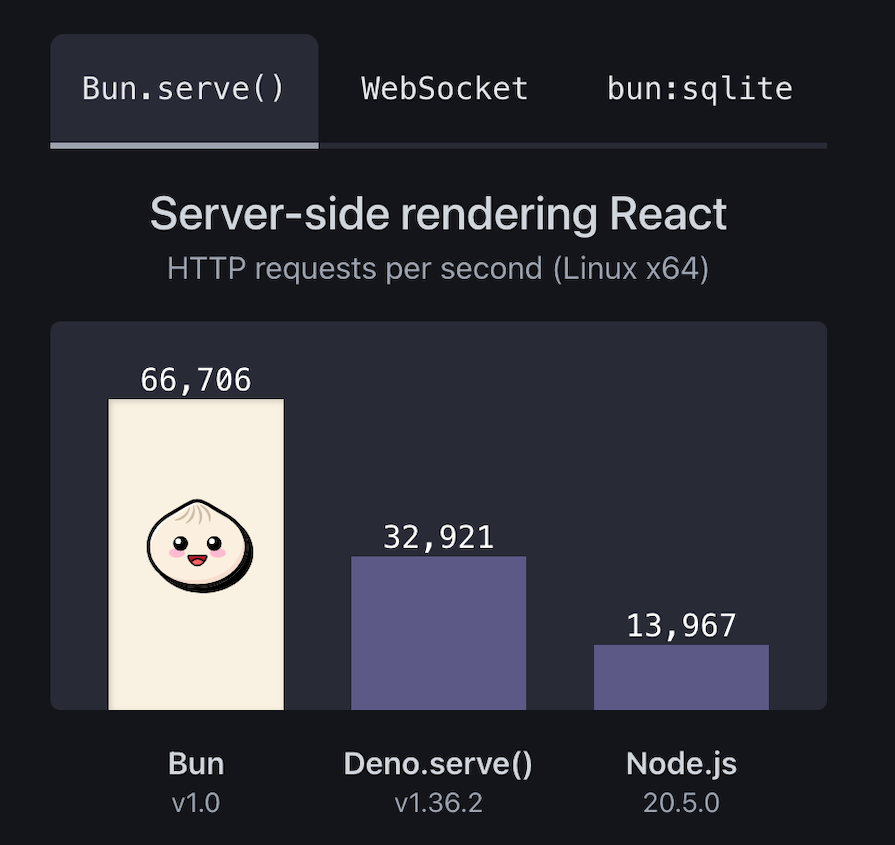Screen dimensions: 895x845
Task: Click the Server-side rendering React heading
Action: [438, 213]
